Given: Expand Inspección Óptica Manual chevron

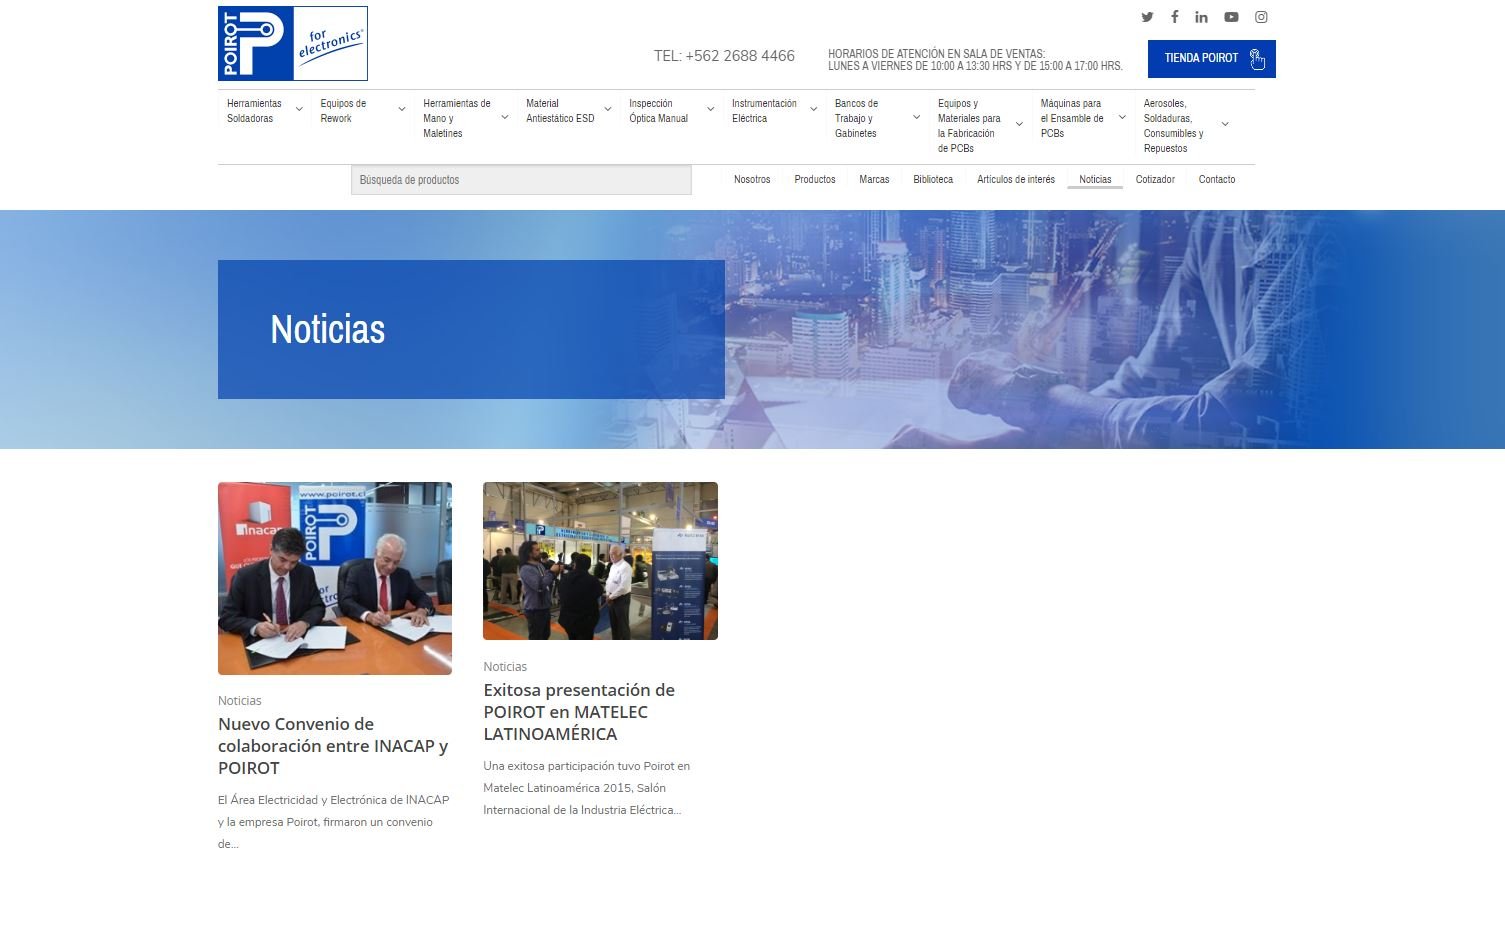Looking at the screenshot, I should pyautogui.click(x=710, y=110).
